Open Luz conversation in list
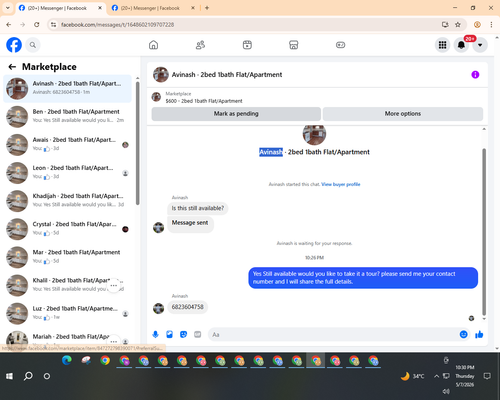 67,314
